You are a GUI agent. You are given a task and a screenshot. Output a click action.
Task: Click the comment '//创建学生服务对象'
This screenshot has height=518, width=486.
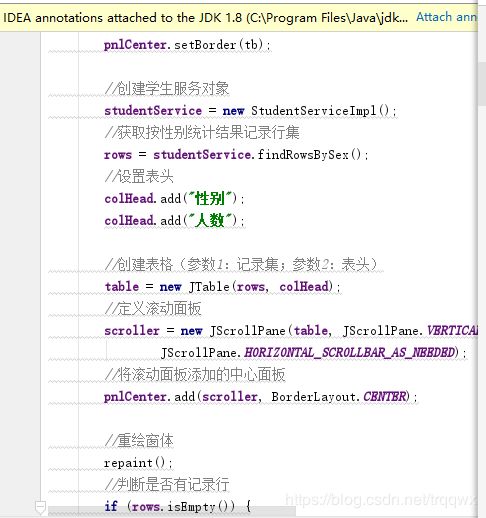pos(167,89)
